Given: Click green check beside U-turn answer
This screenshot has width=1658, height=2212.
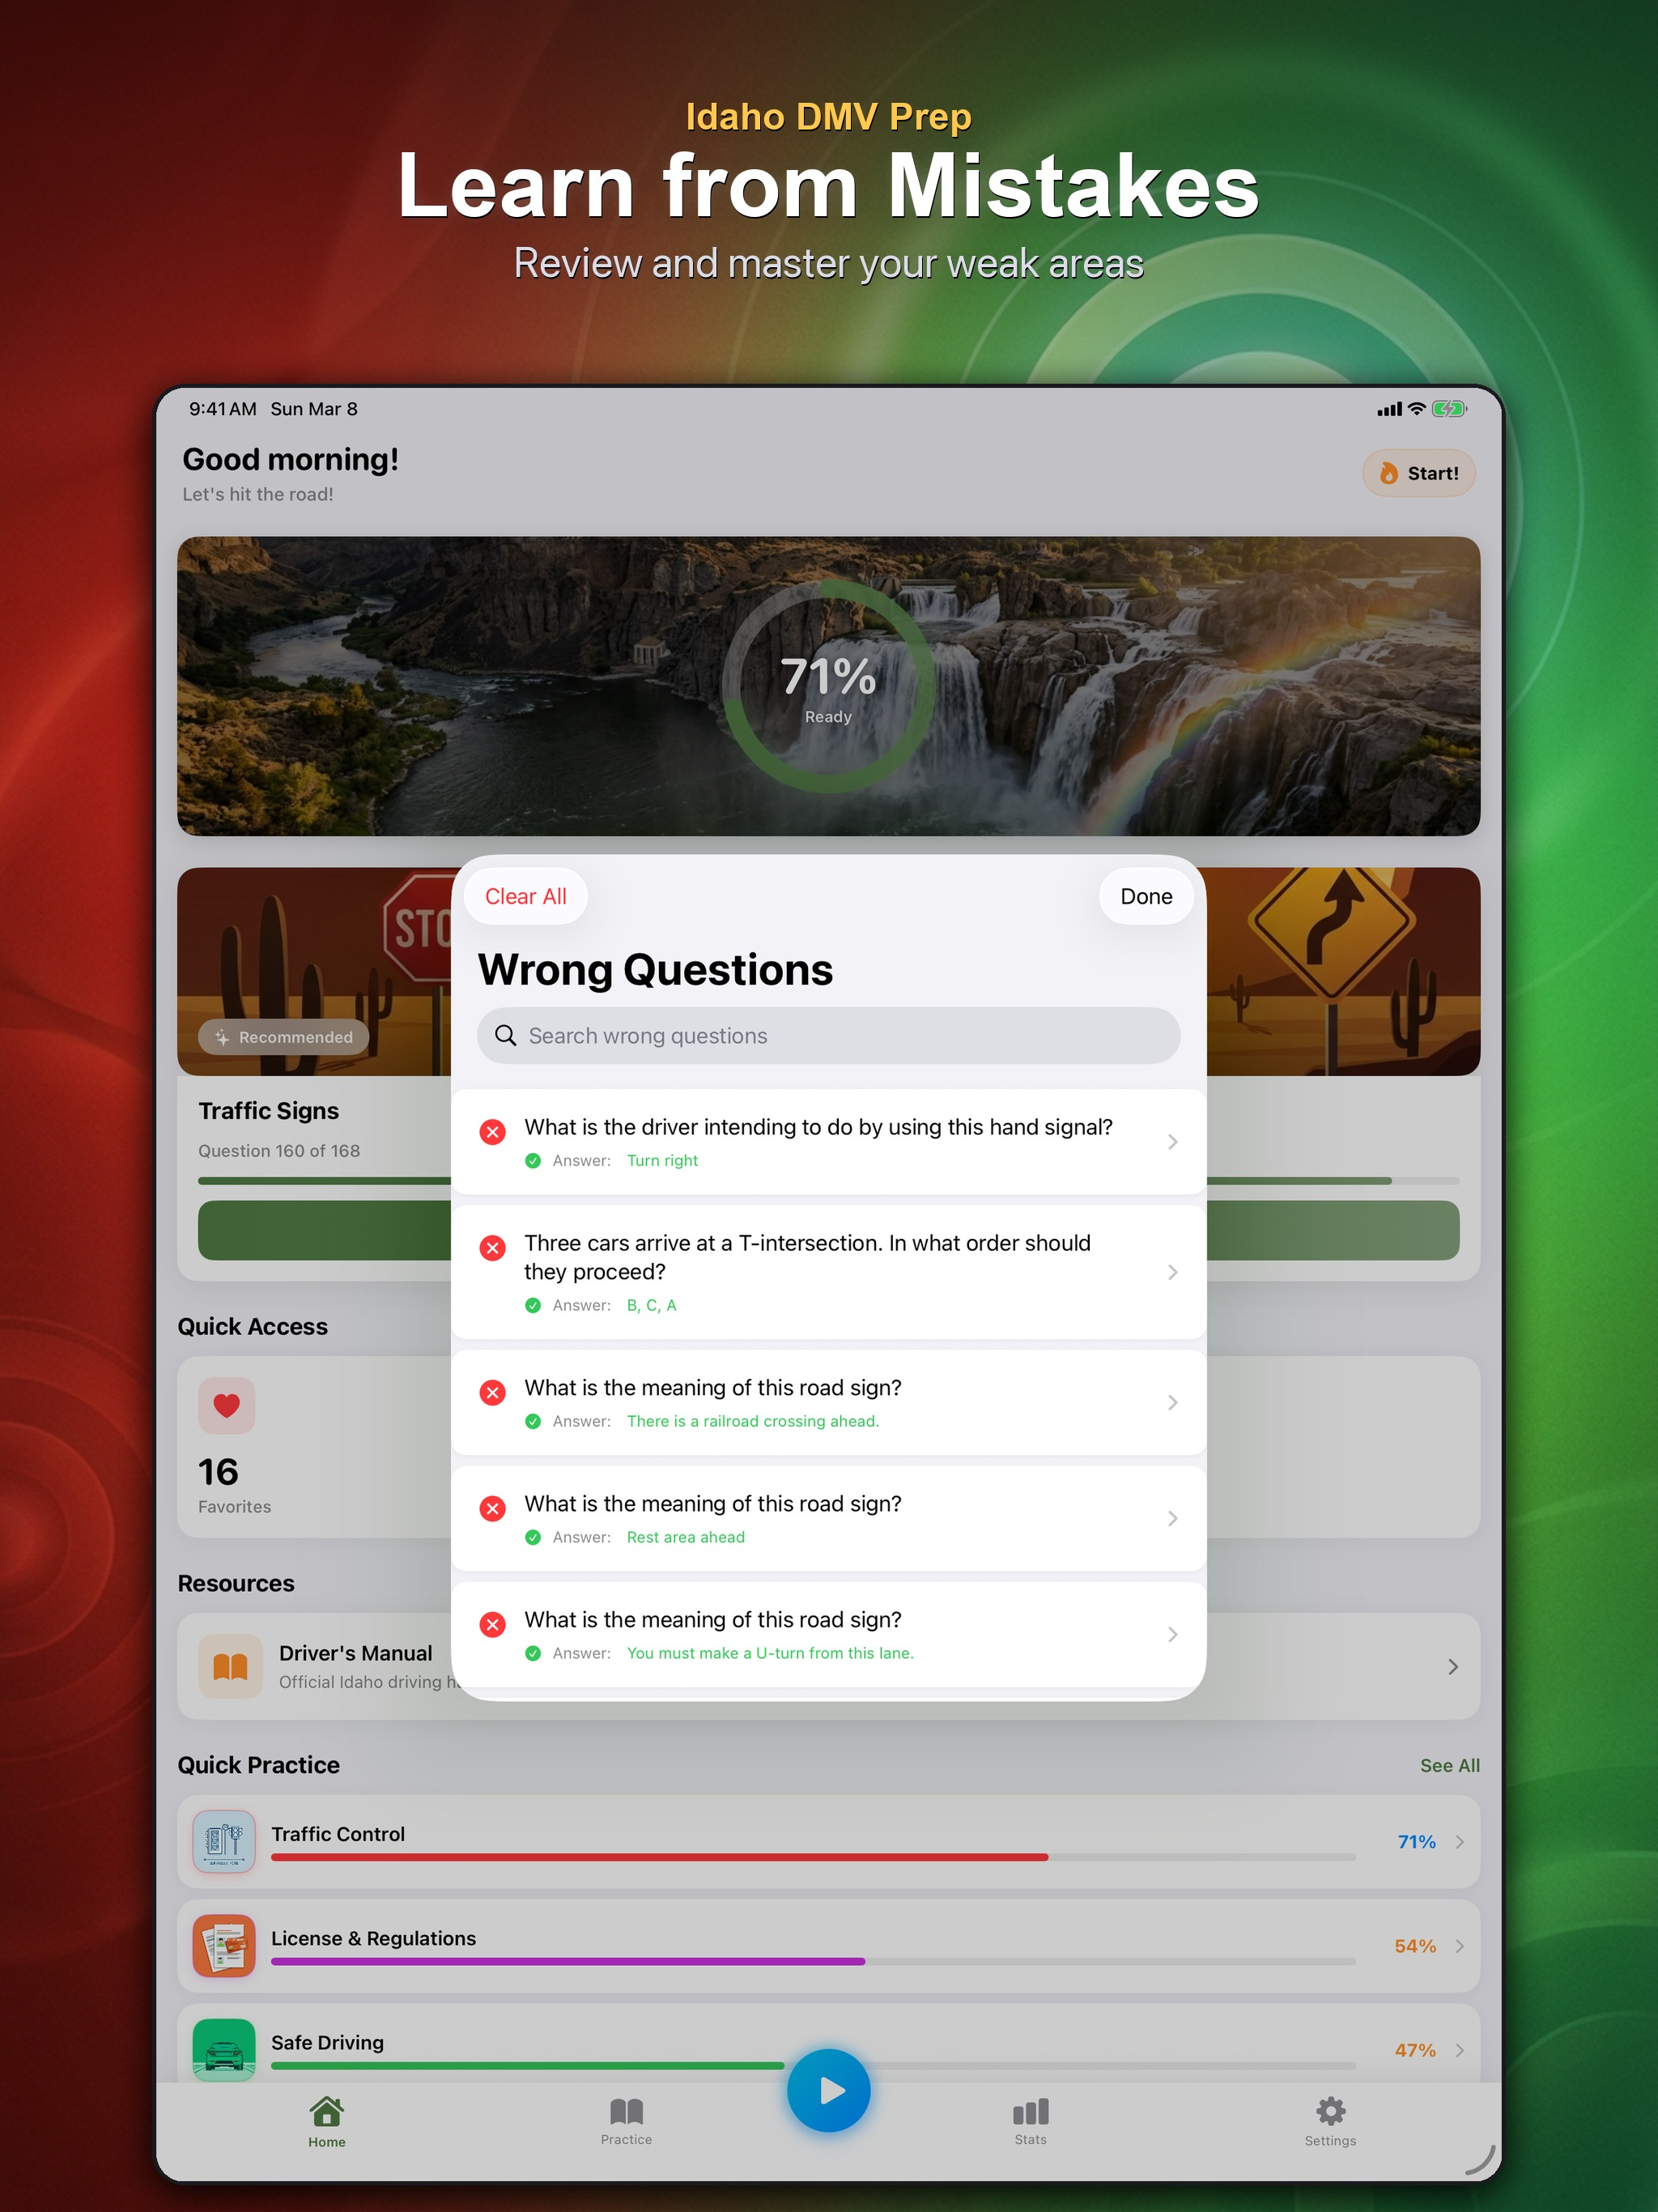Looking at the screenshot, I should tap(533, 1654).
